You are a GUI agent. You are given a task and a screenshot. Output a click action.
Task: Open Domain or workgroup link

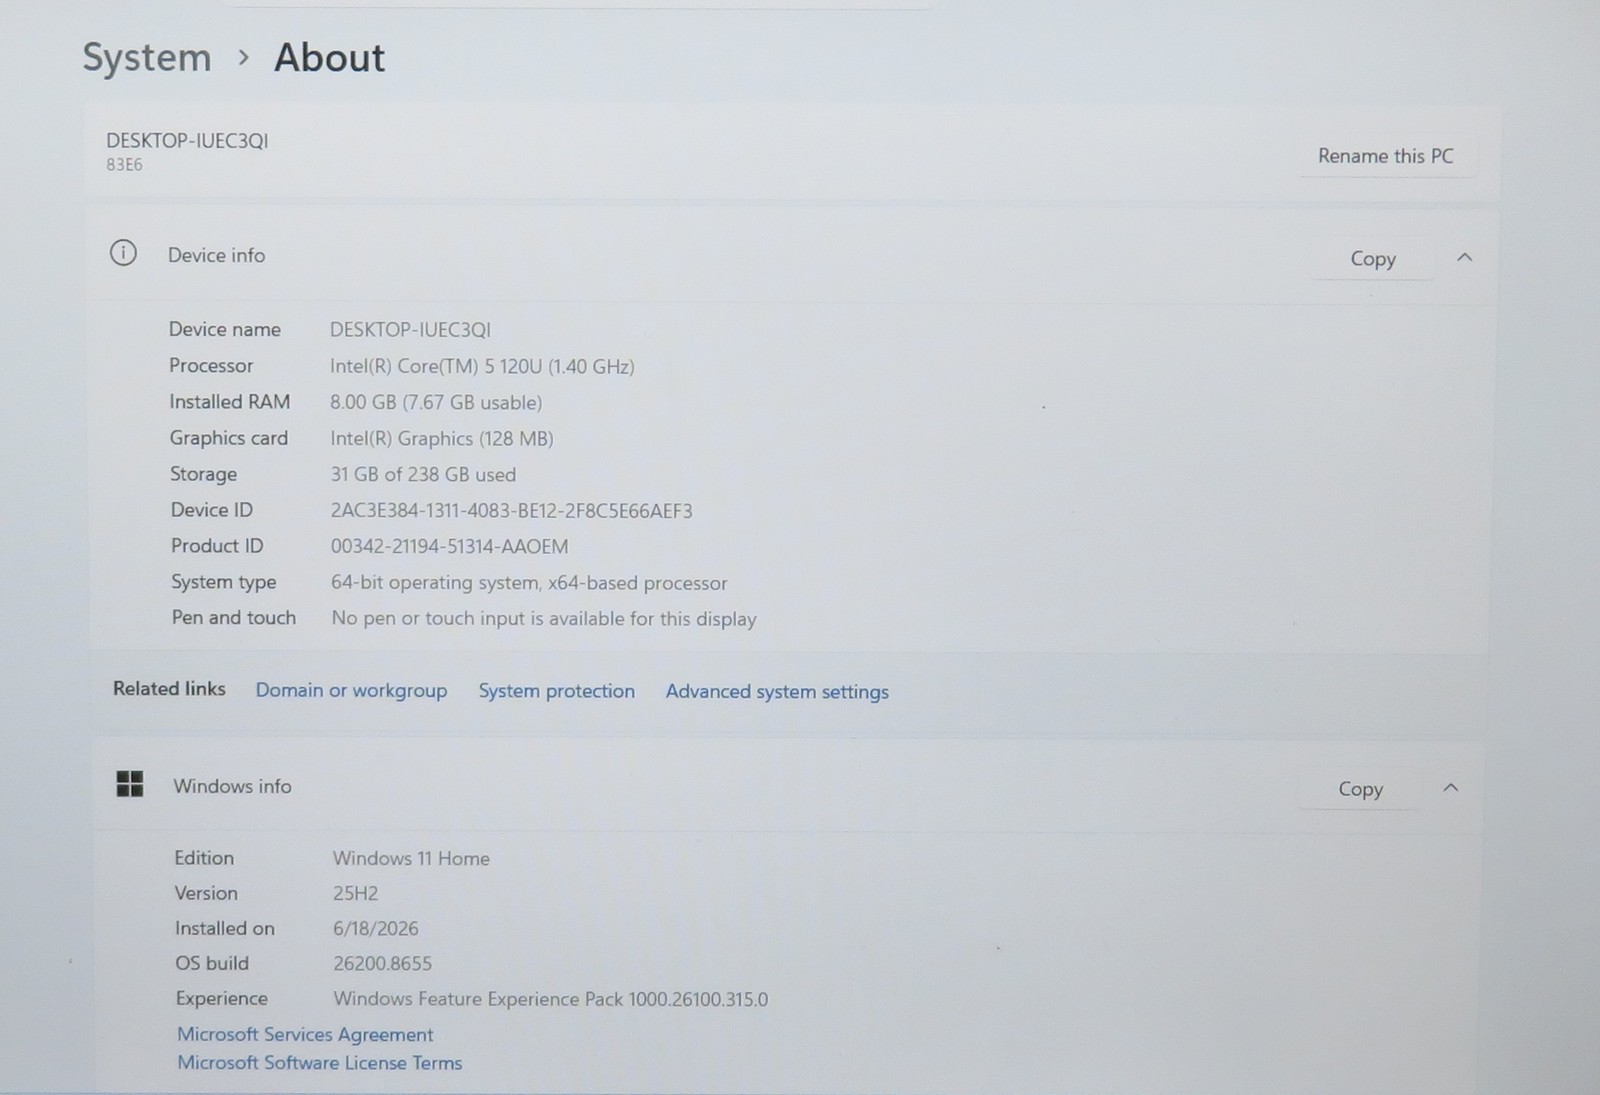point(351,690)
